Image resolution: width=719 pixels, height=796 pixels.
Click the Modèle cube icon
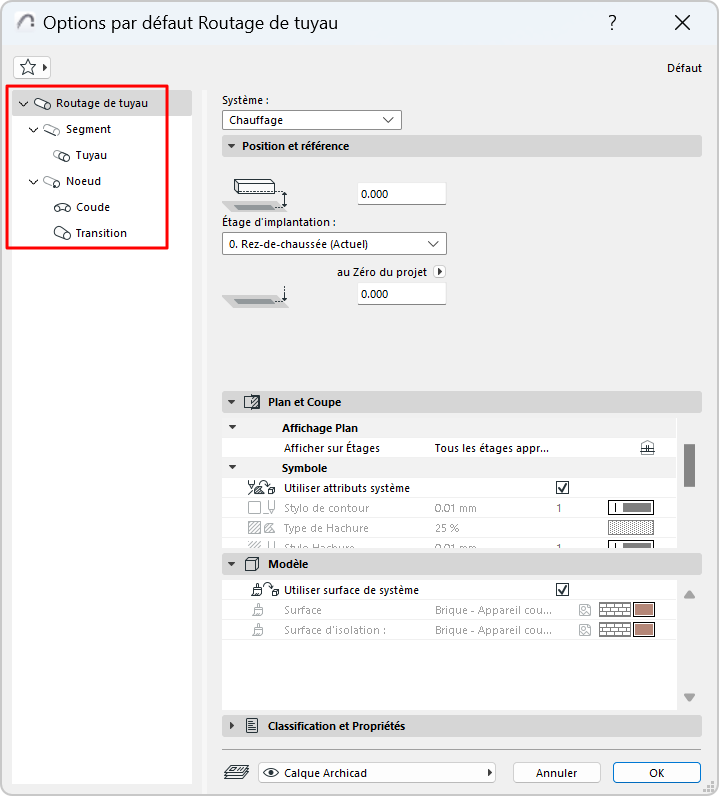(x=252, y=564)
